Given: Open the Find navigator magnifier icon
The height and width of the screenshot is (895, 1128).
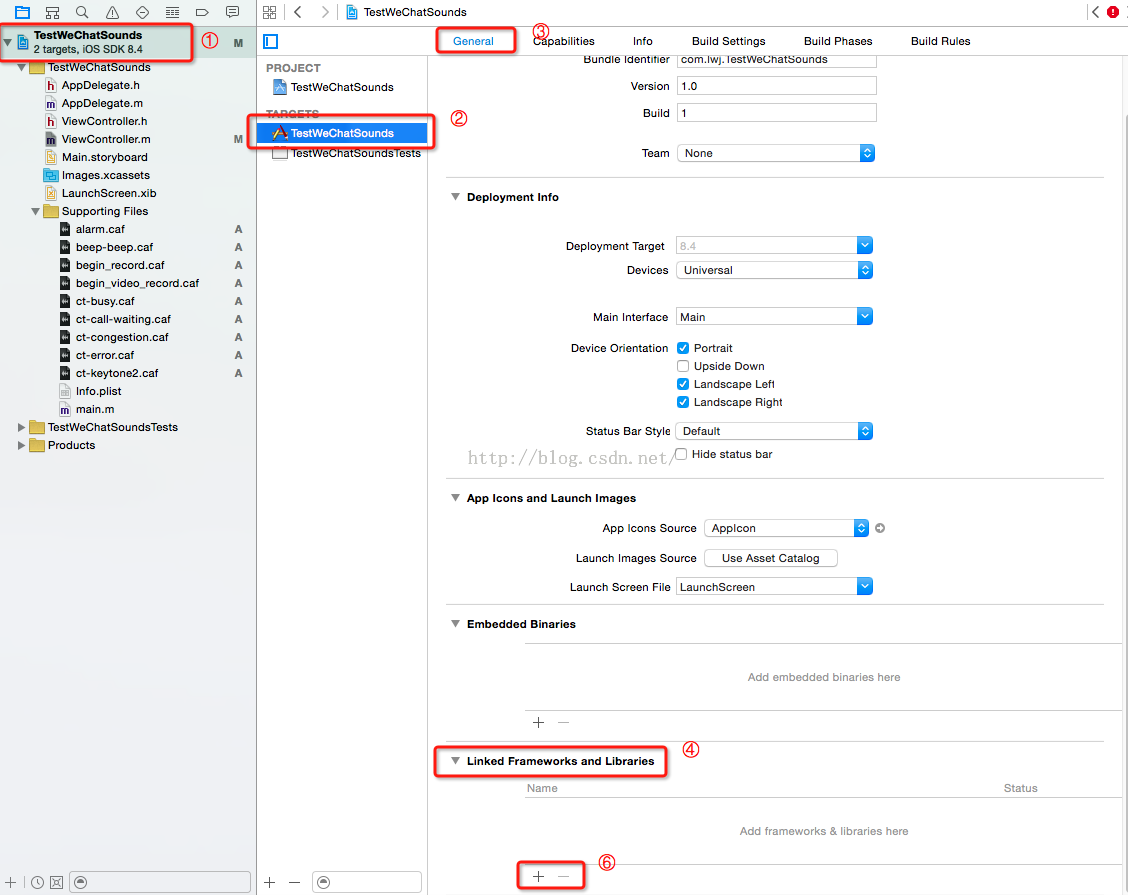Looking at the screenshot, I should pyautogui.click(x=82, y=12).
